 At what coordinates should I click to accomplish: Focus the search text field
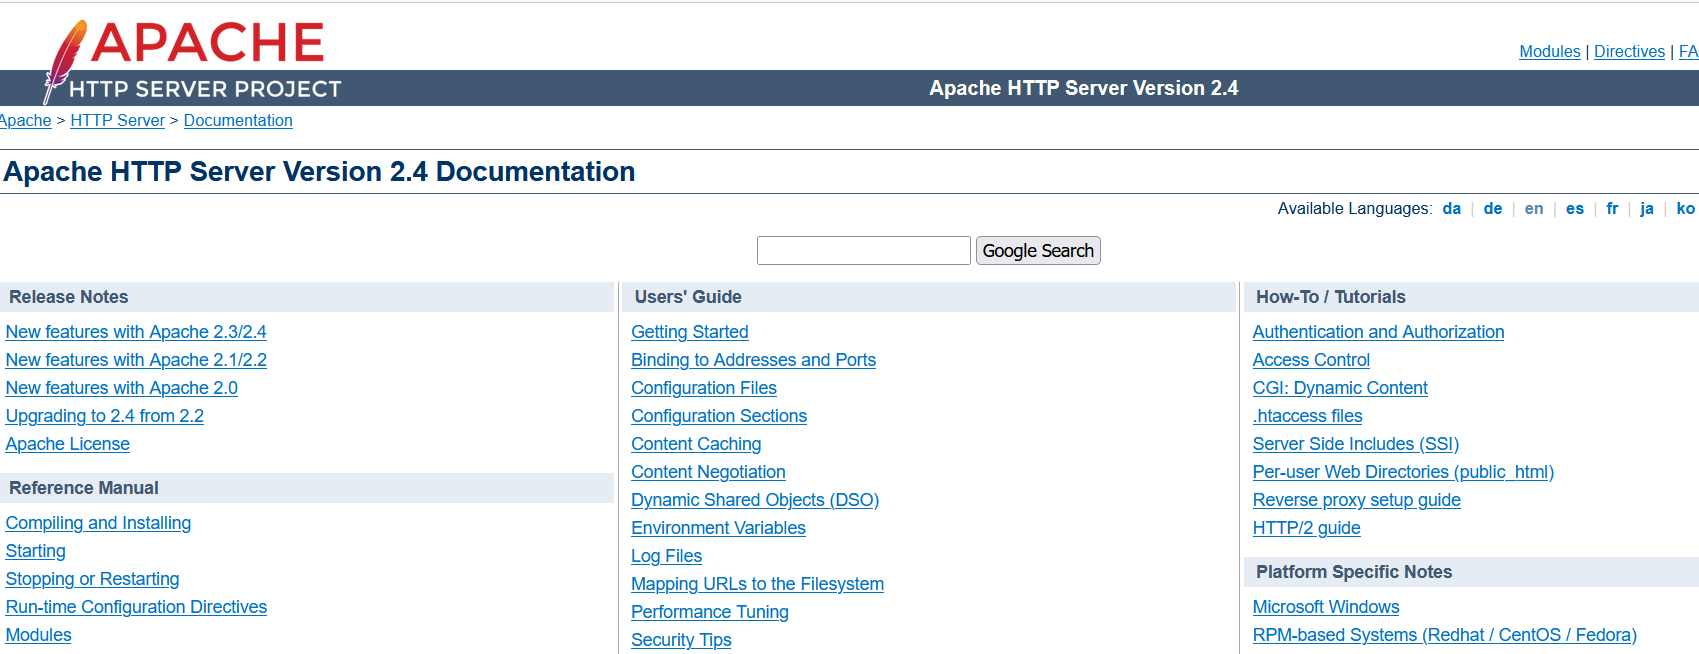pyautogui.click(x=864, y=250)
